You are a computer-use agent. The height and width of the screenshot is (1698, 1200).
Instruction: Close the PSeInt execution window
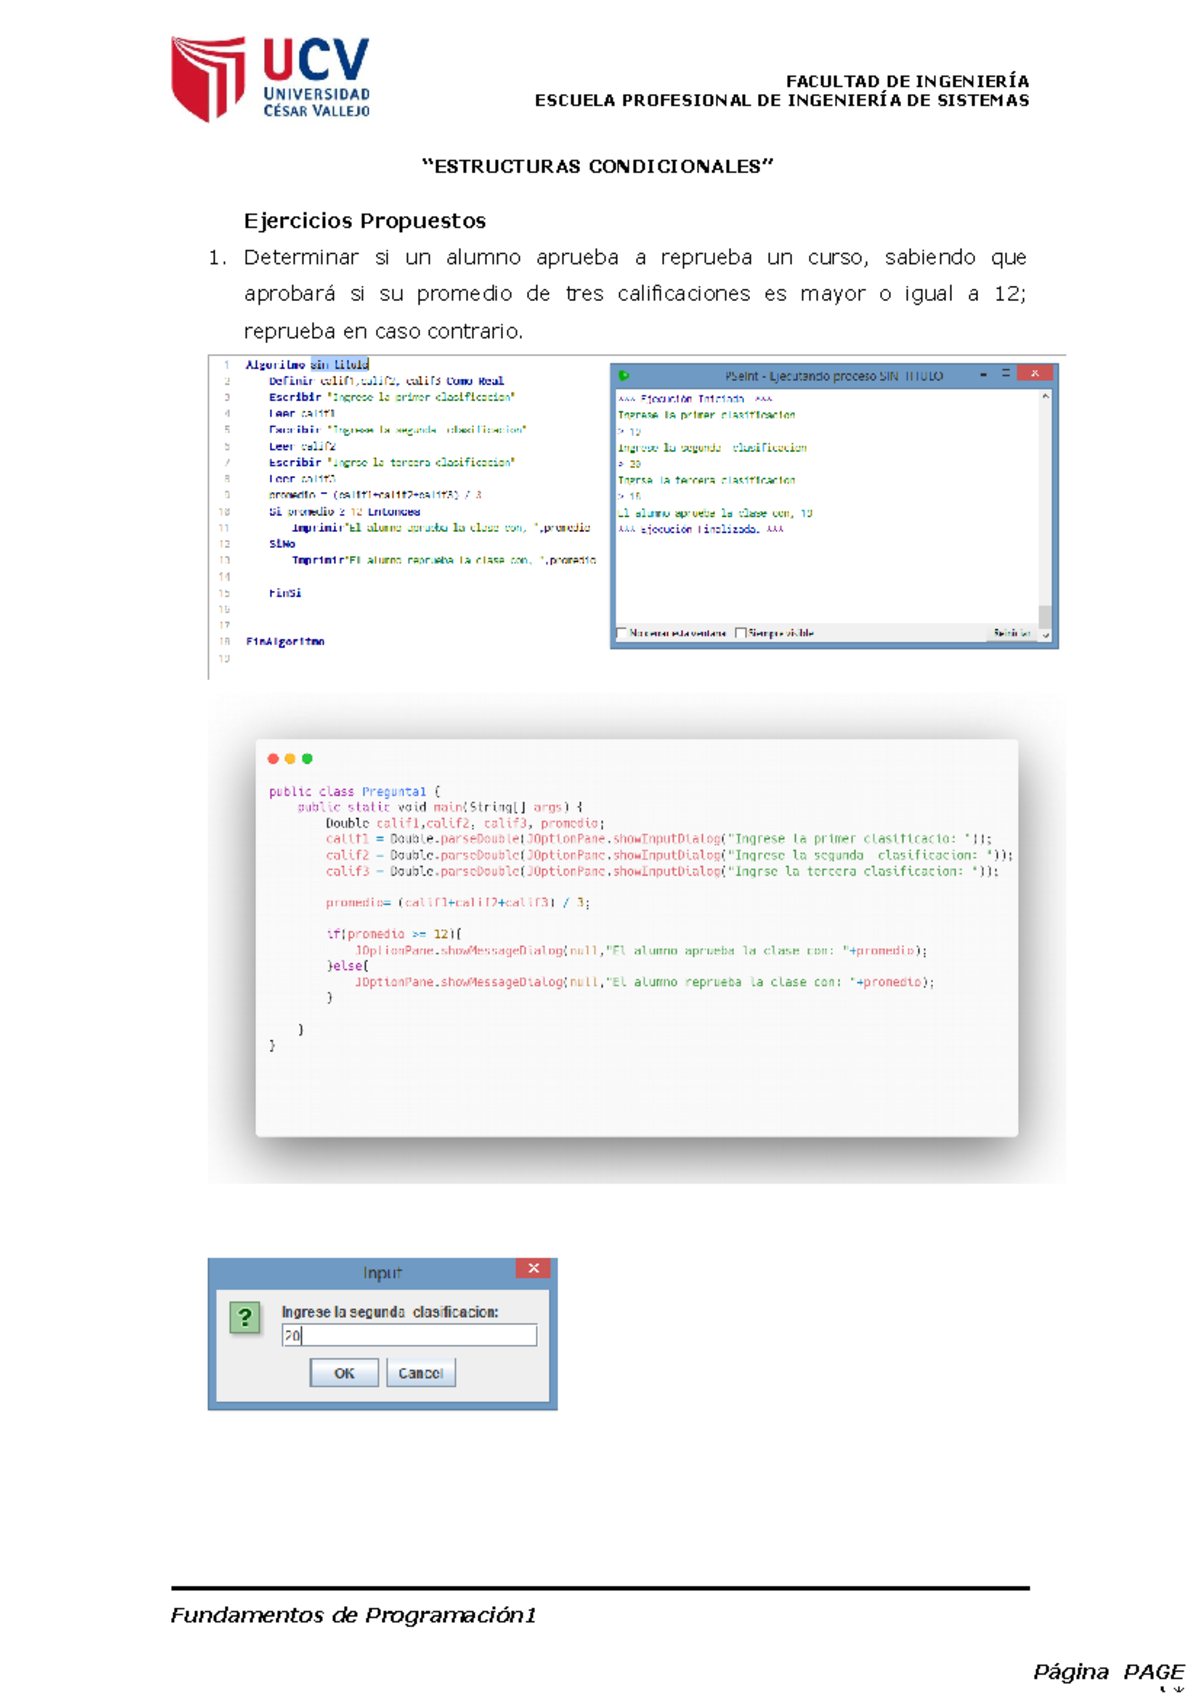[x=1035, y=373]
